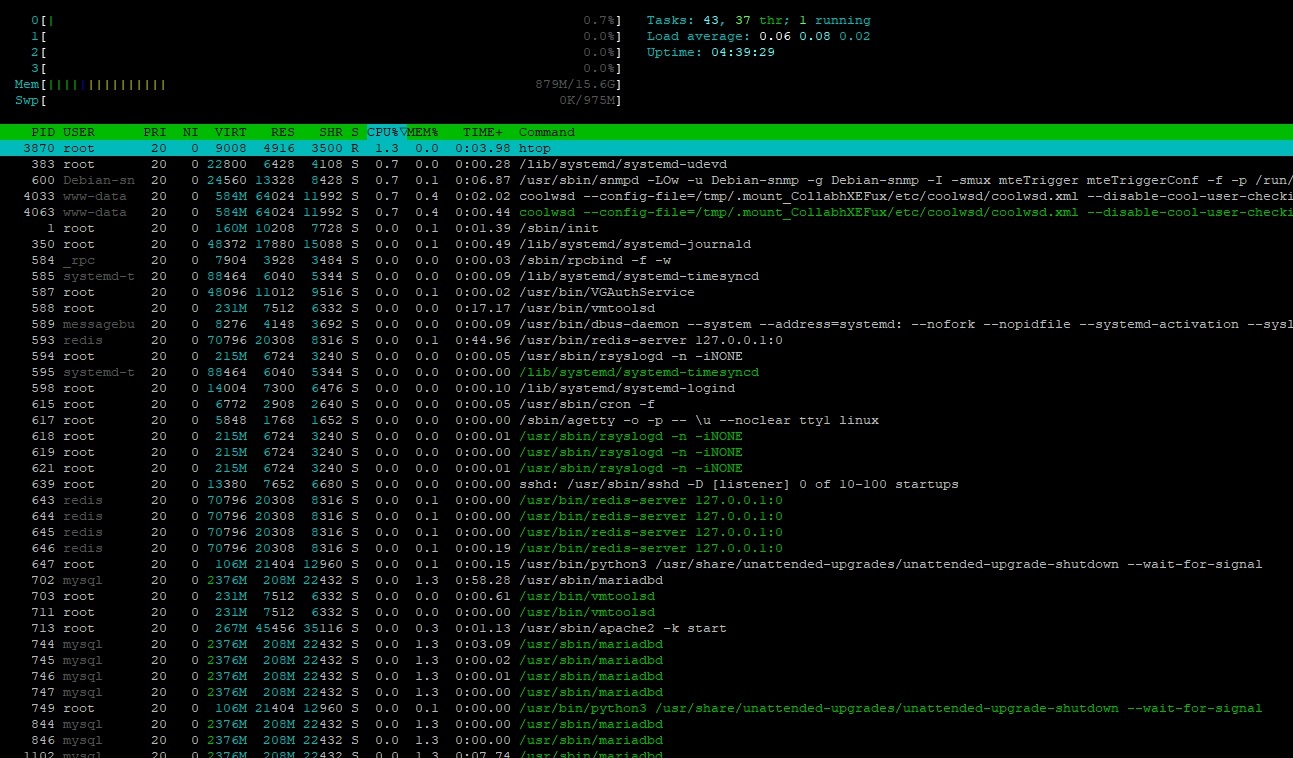Sort by VIRT memory column header
Image resolution: width=1293 pixels, height=758 pixels.
point(230,132)
